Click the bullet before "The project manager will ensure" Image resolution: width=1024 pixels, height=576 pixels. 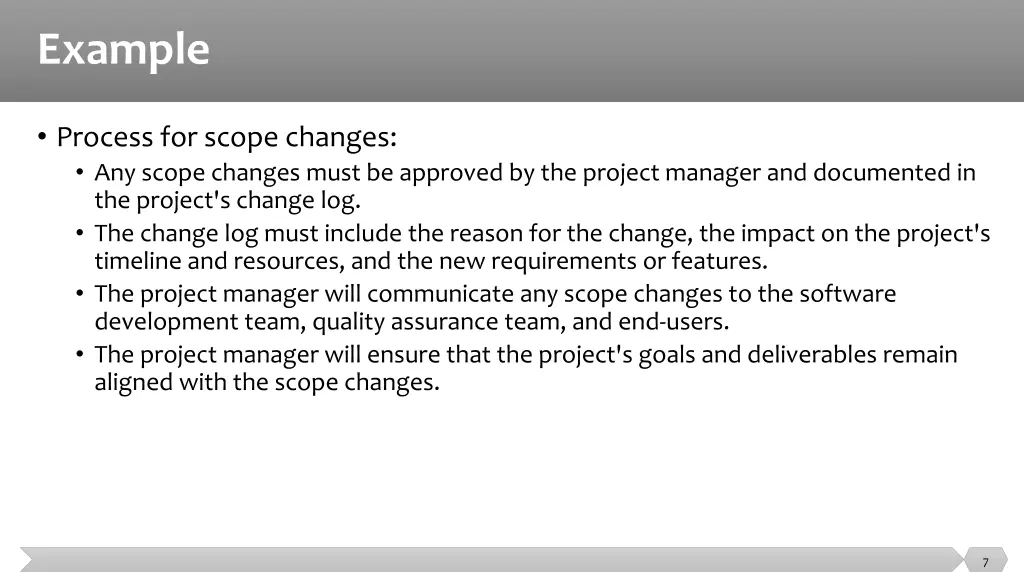[x=80, y=354]
